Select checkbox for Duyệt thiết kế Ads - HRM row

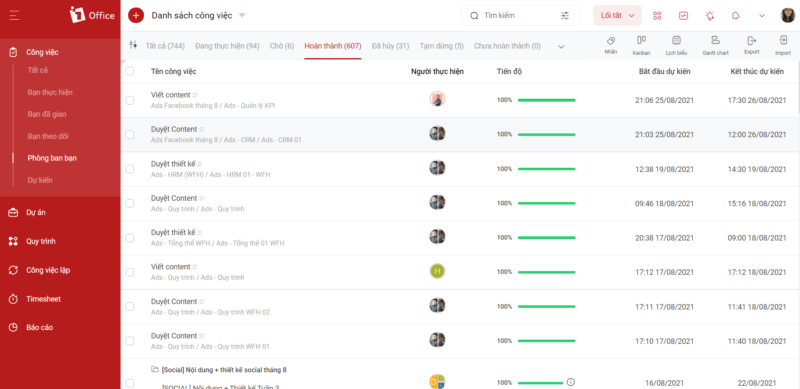[x=130, y=169]
